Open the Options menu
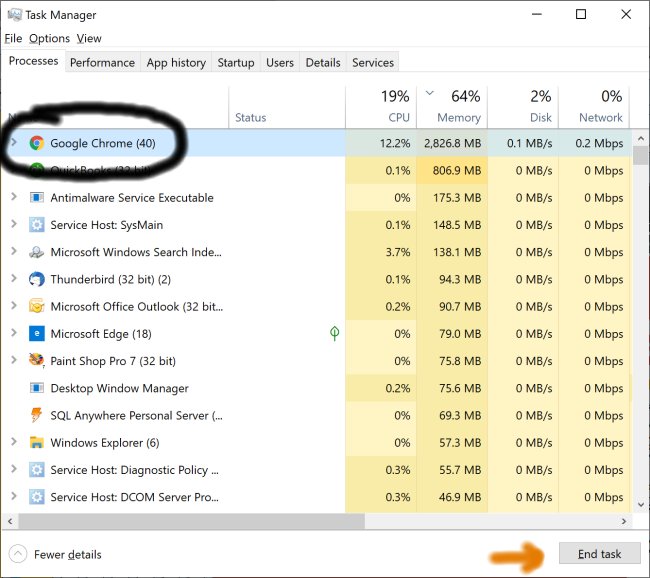 (49, 39)
